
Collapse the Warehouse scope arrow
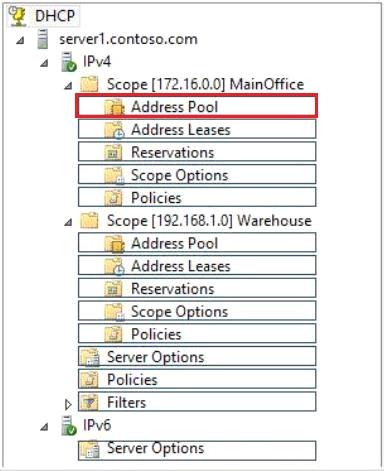68,222
